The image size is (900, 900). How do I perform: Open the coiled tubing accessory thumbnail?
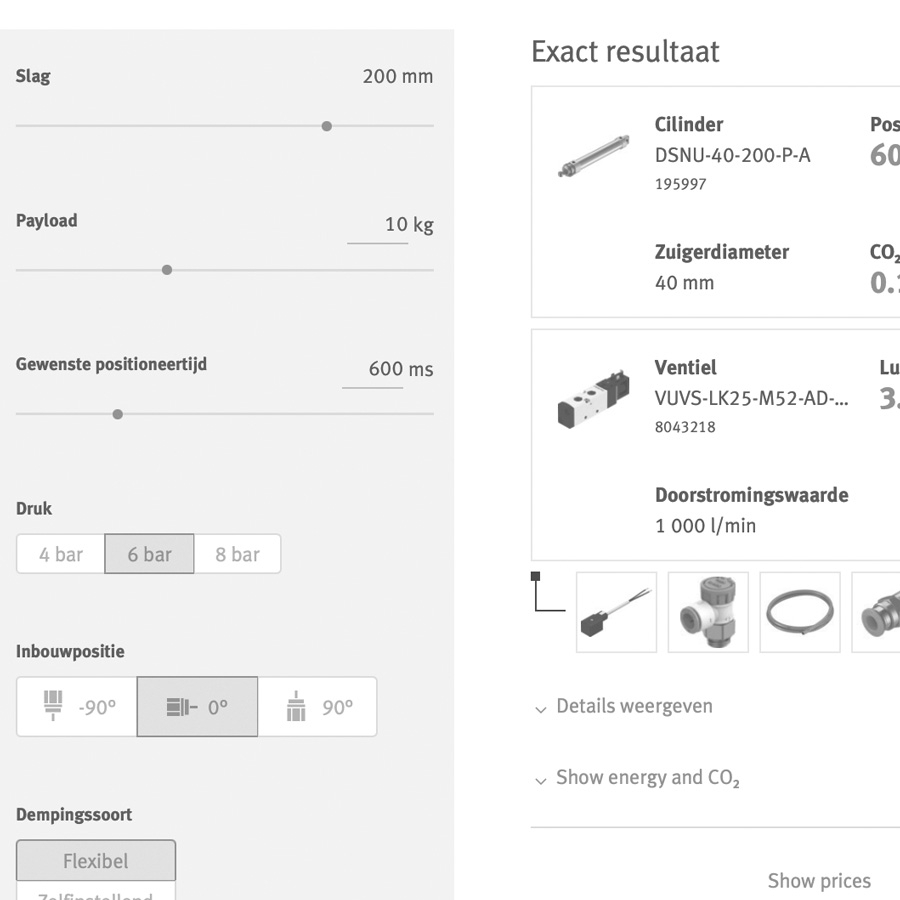click(800, 612)
